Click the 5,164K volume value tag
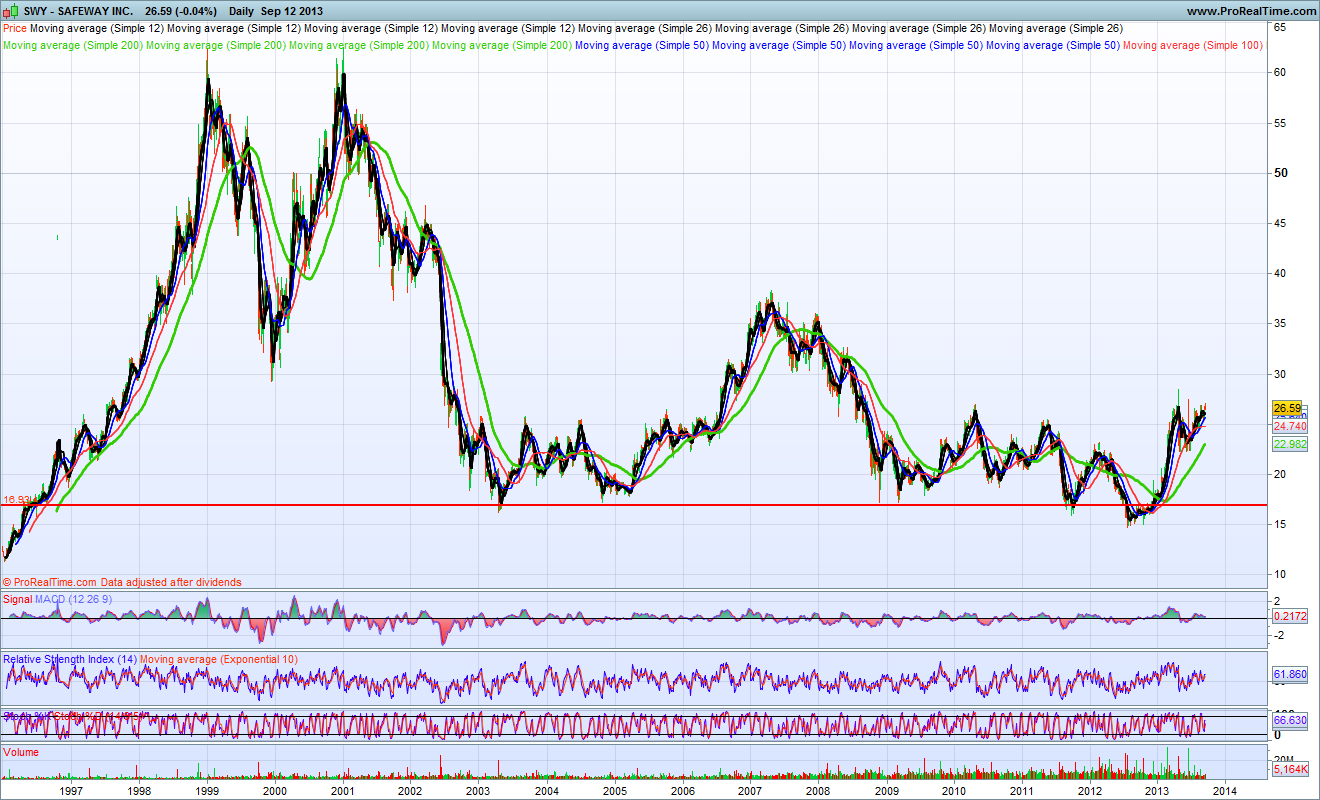The image size is (1320, 800). 1288,770
